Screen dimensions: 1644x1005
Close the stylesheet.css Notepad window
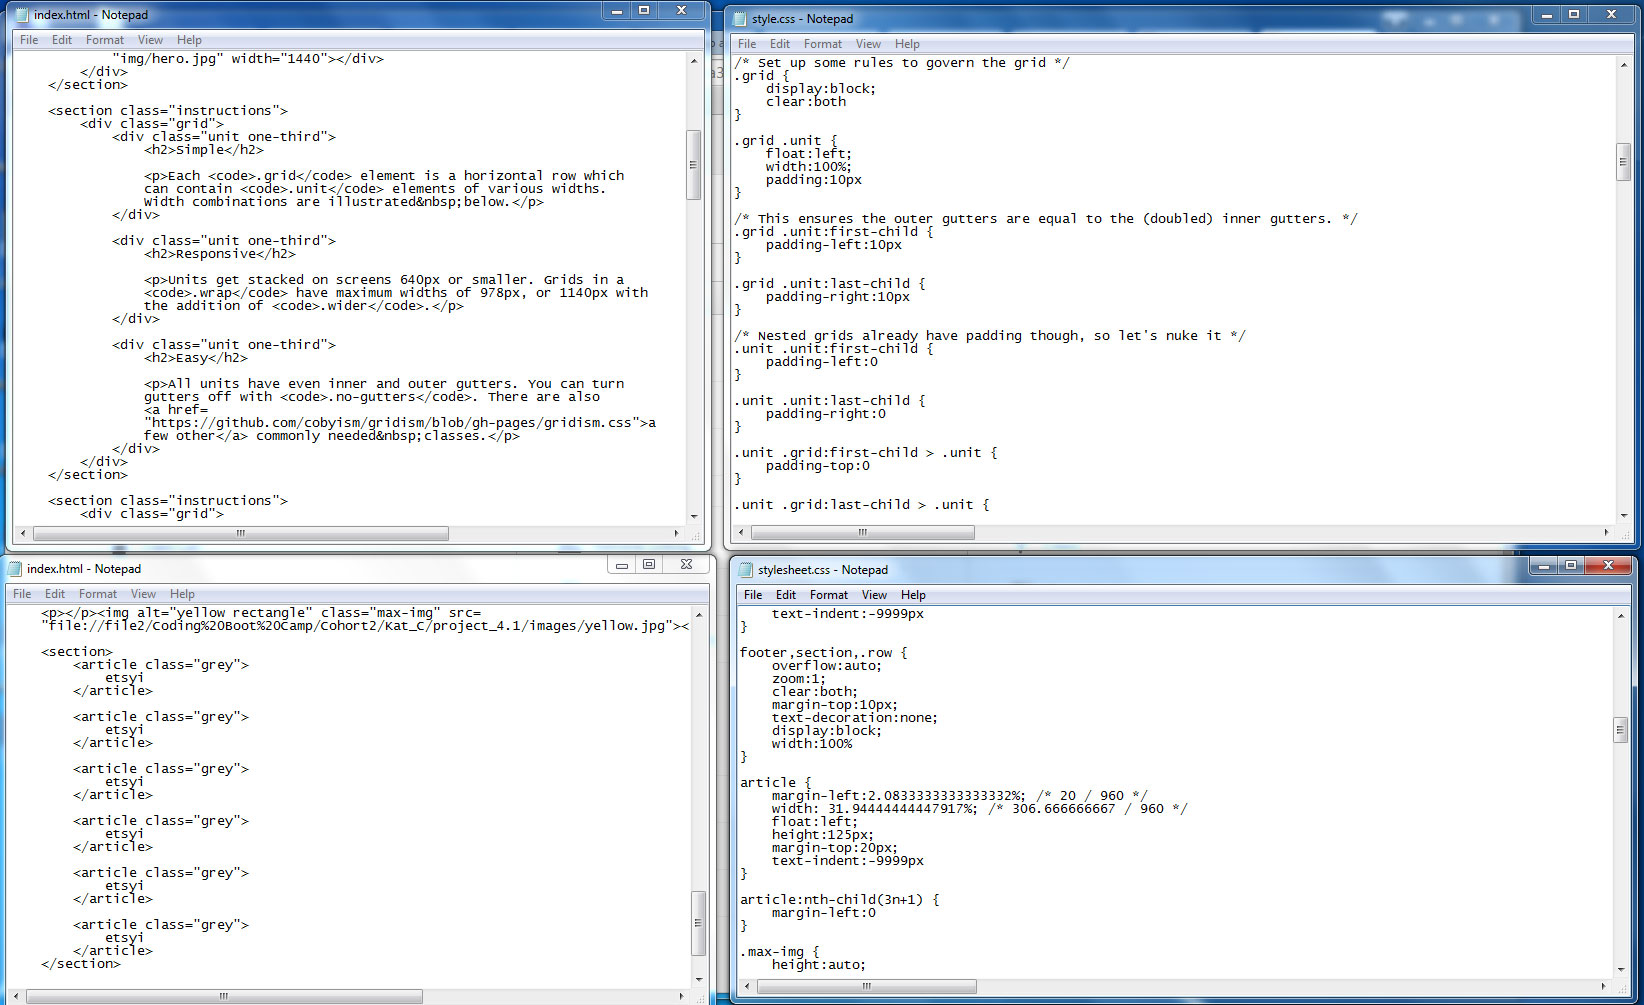(x=1608, y=566)
